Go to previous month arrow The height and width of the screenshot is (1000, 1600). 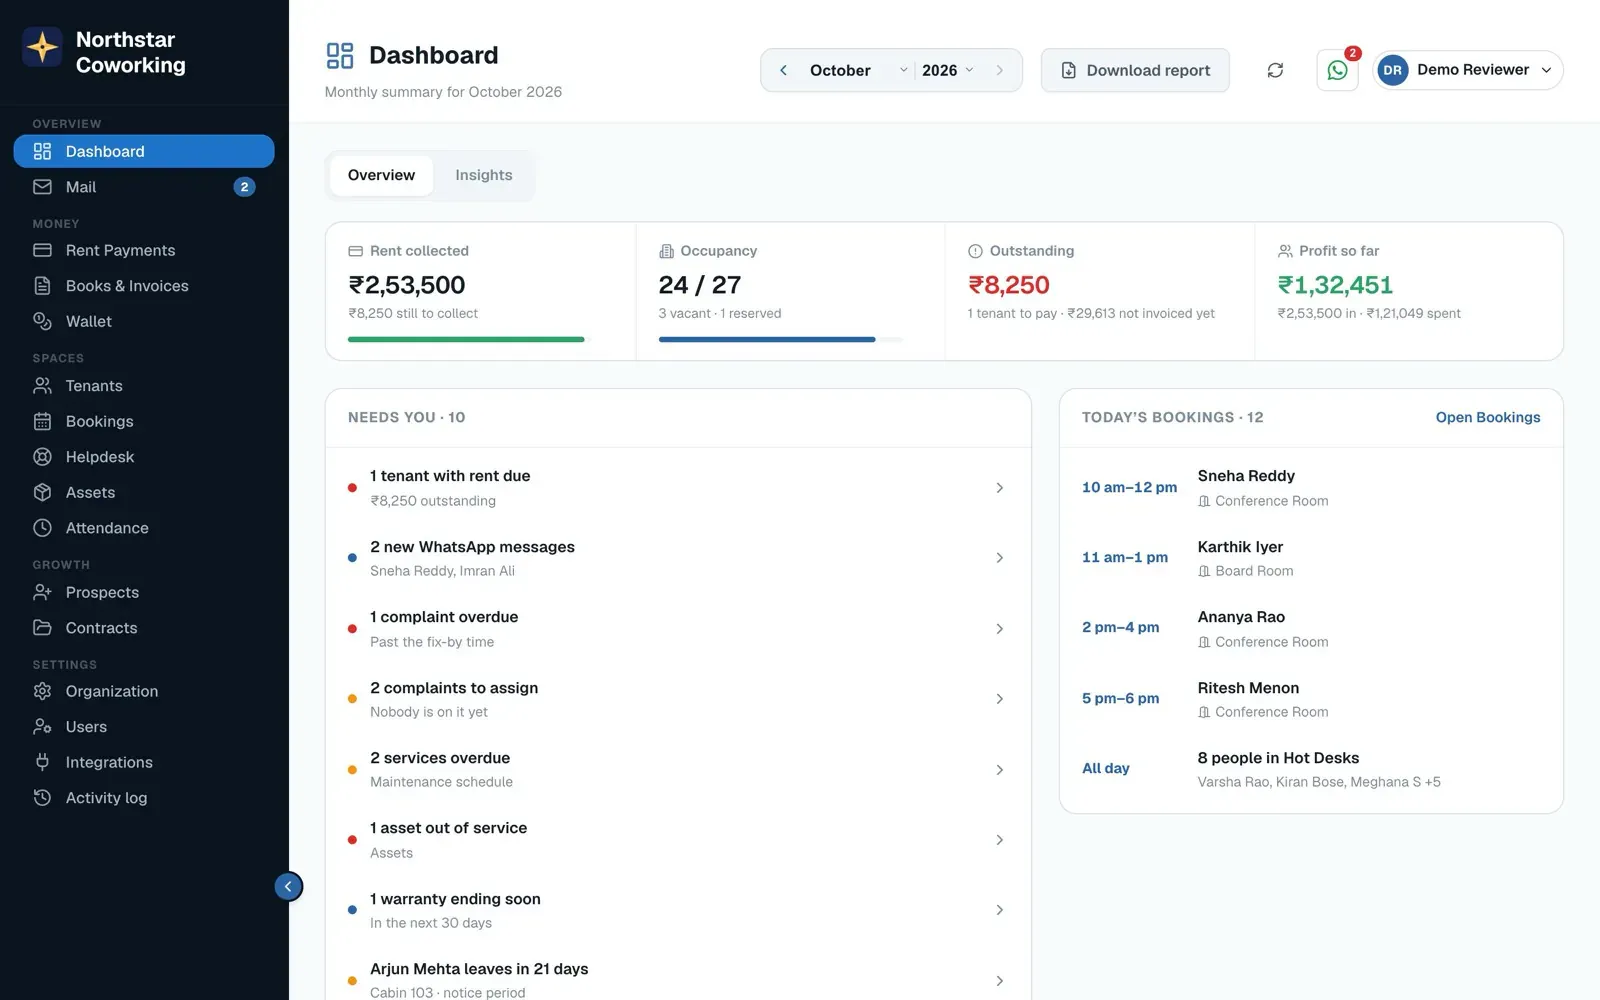coord(783,70)
